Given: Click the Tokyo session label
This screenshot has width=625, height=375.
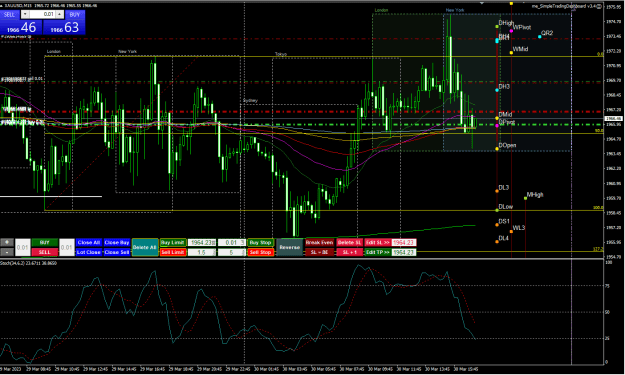Looking at the screenshot, I should click(281, 54).
